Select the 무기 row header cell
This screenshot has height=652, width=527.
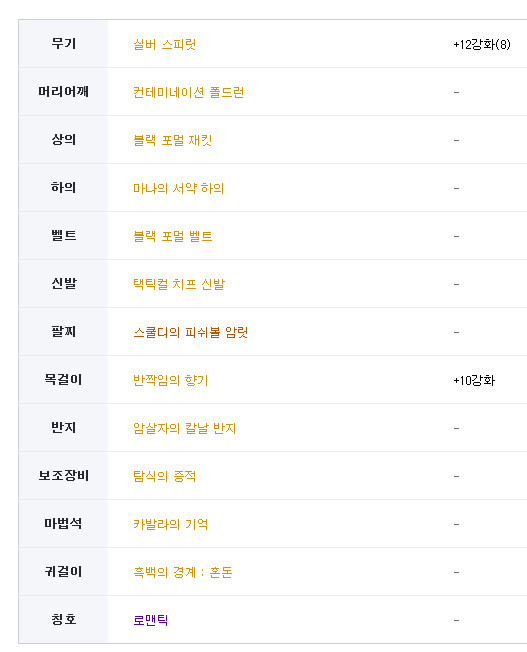point(64,44)
